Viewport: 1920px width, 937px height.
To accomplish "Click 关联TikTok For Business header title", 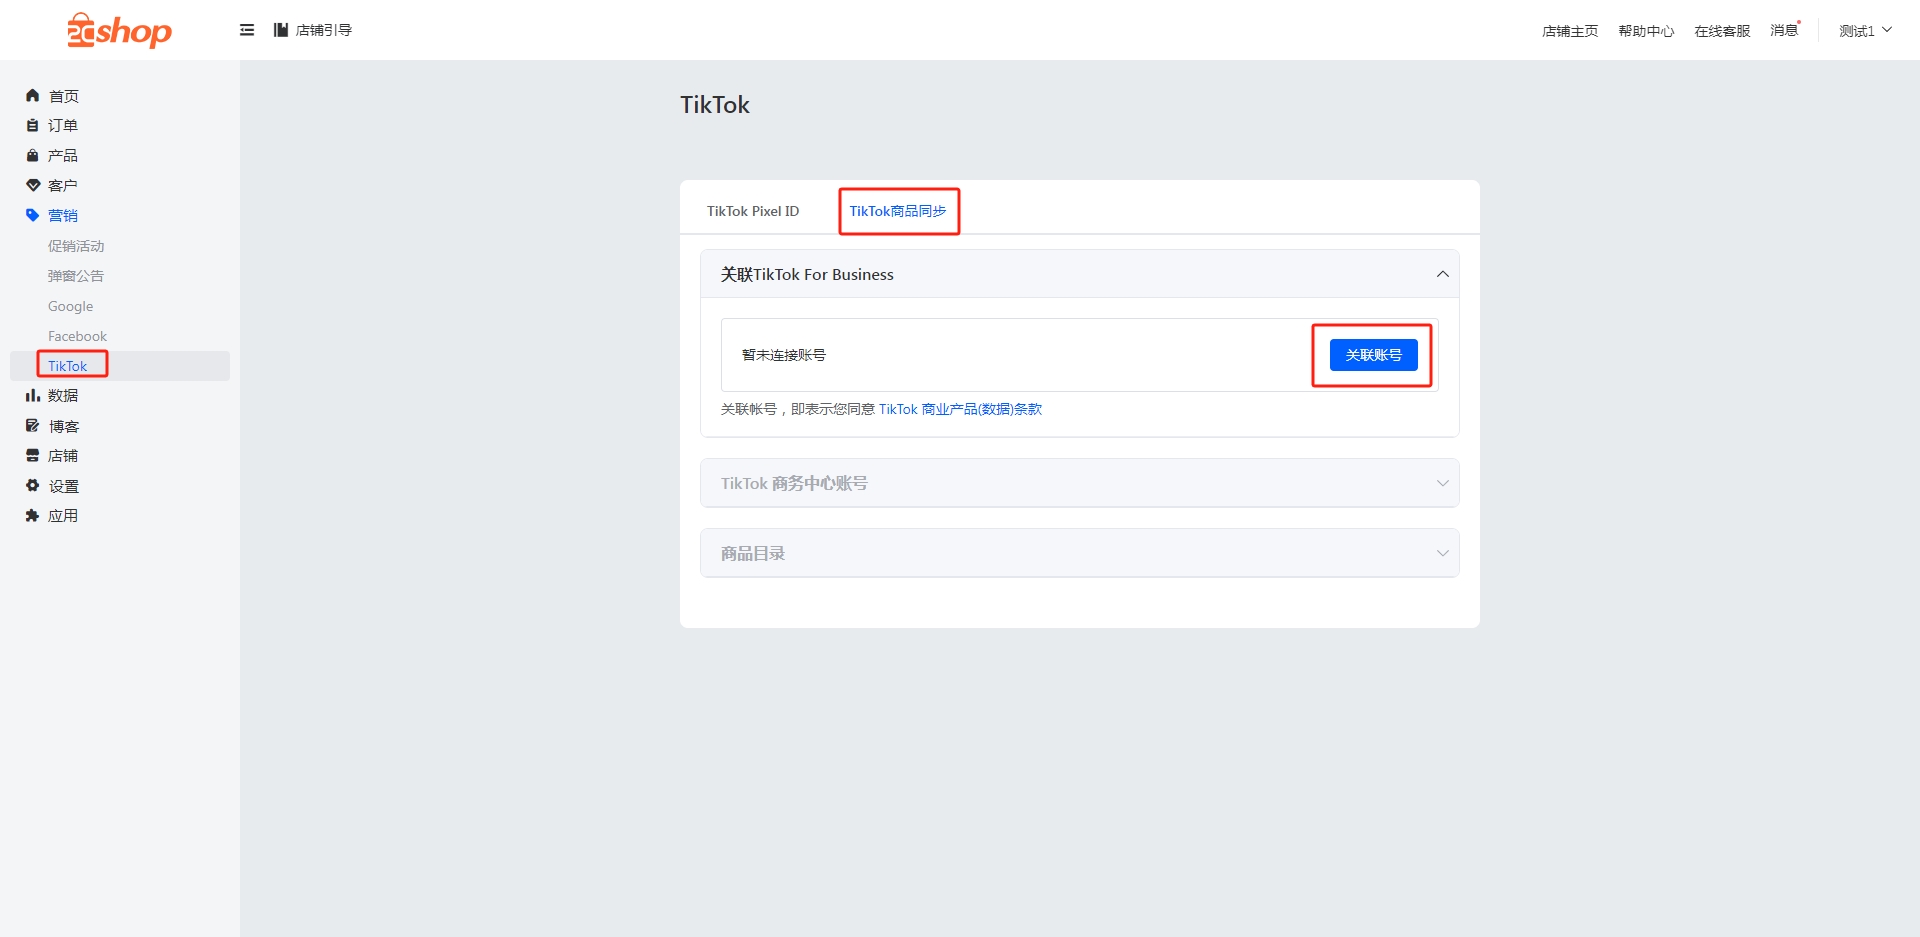I will (x=807, y=274).
